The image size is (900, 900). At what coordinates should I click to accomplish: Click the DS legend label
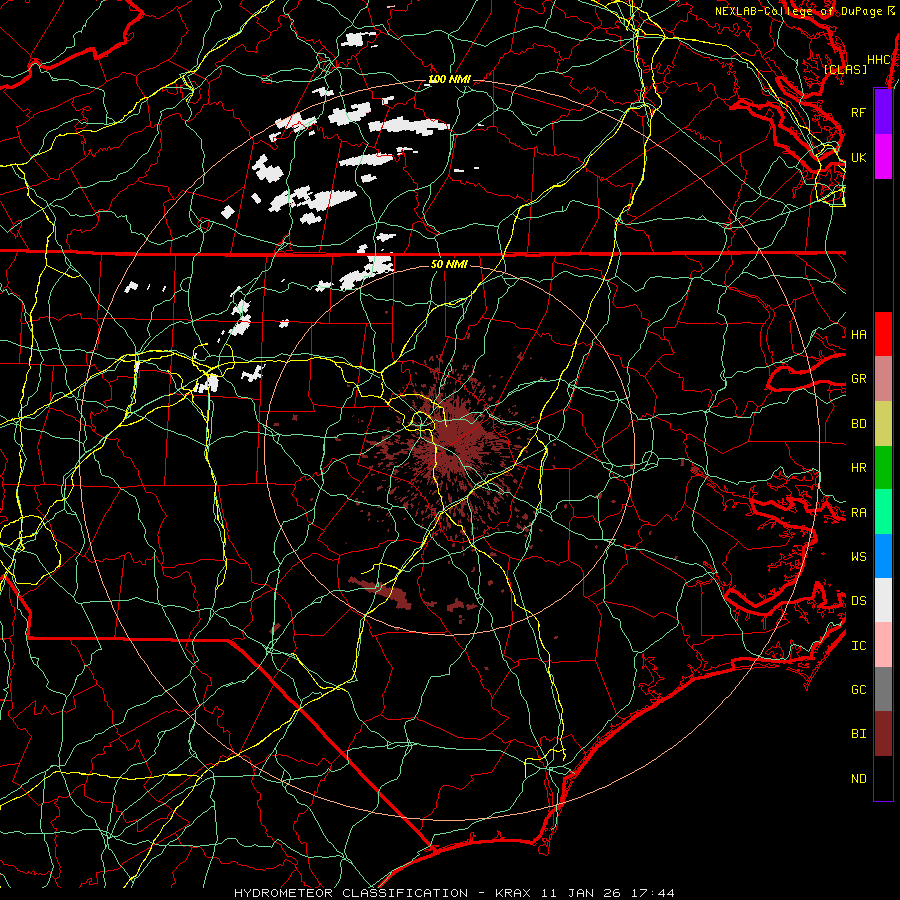point(858,601)
